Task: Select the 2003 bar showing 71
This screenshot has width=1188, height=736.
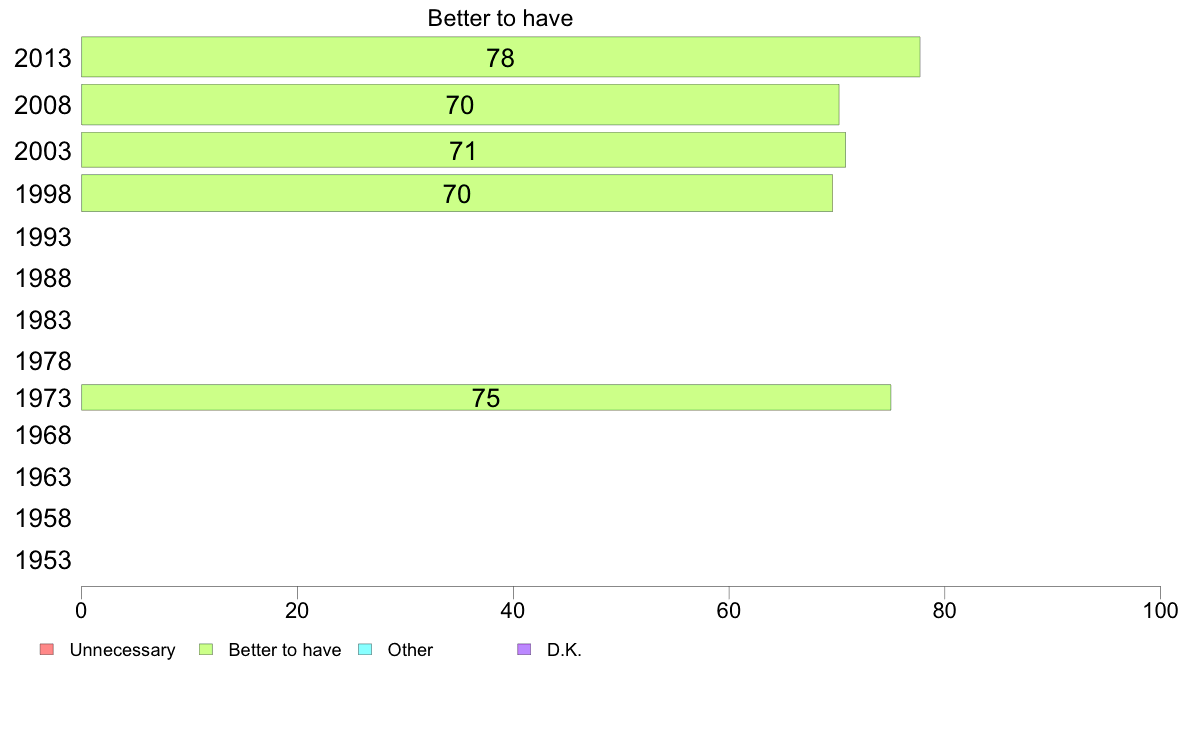Action: click(x=463, y=150)
